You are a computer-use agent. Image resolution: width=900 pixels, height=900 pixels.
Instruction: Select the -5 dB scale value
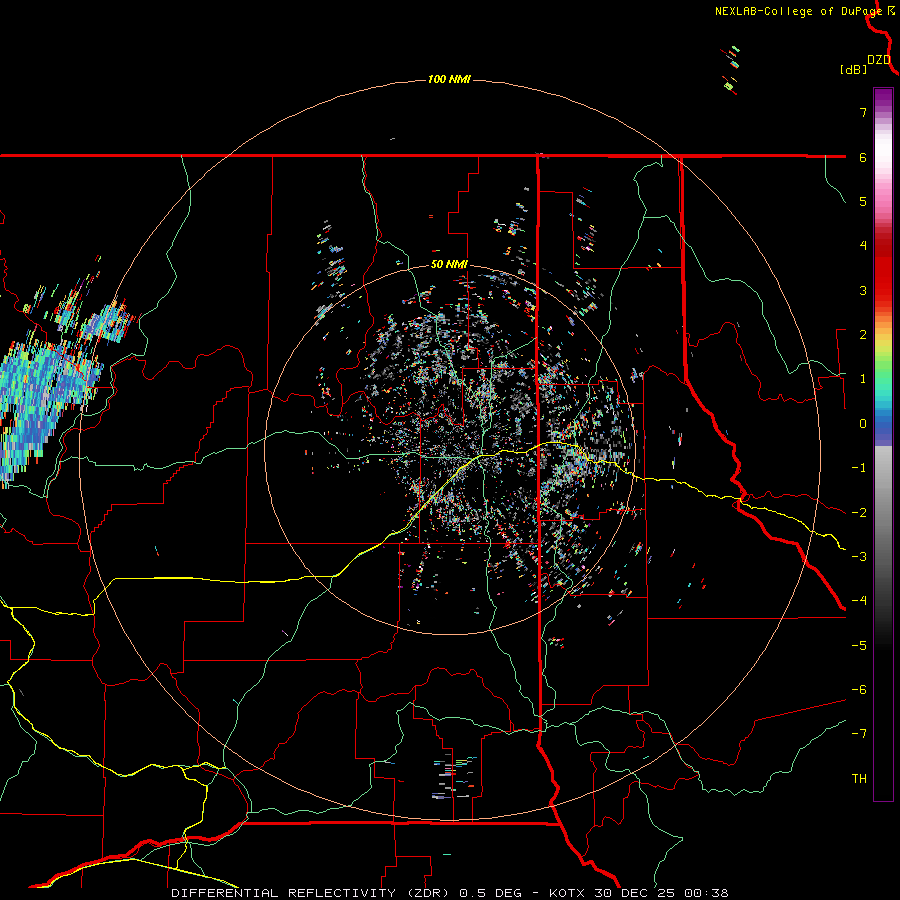click(859, 646)
